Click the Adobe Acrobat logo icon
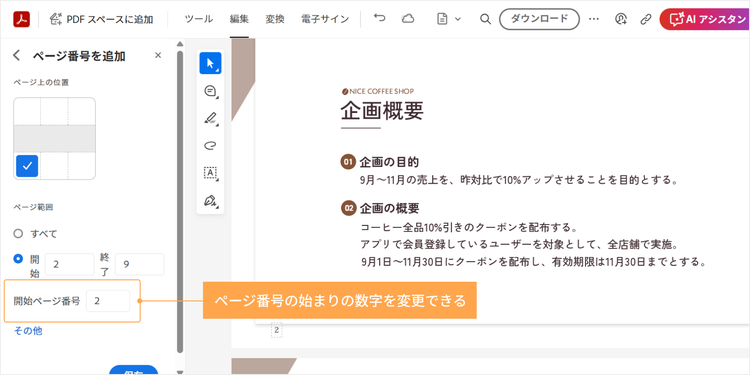Viewport: 750px width, 375px height. pyautogui.click(x=22, y=19)
